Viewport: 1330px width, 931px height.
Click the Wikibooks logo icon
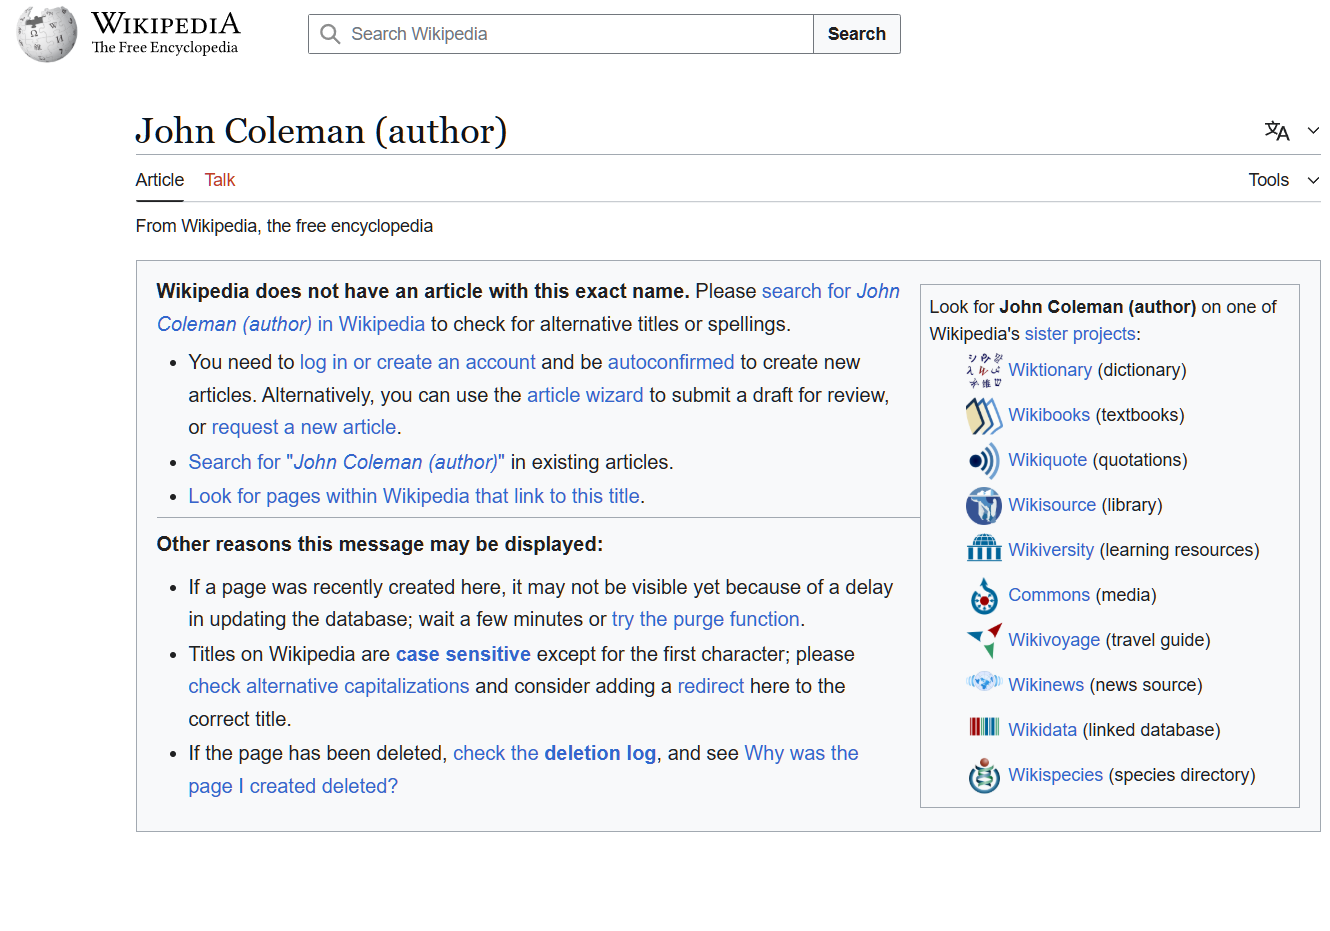(984, 415)
